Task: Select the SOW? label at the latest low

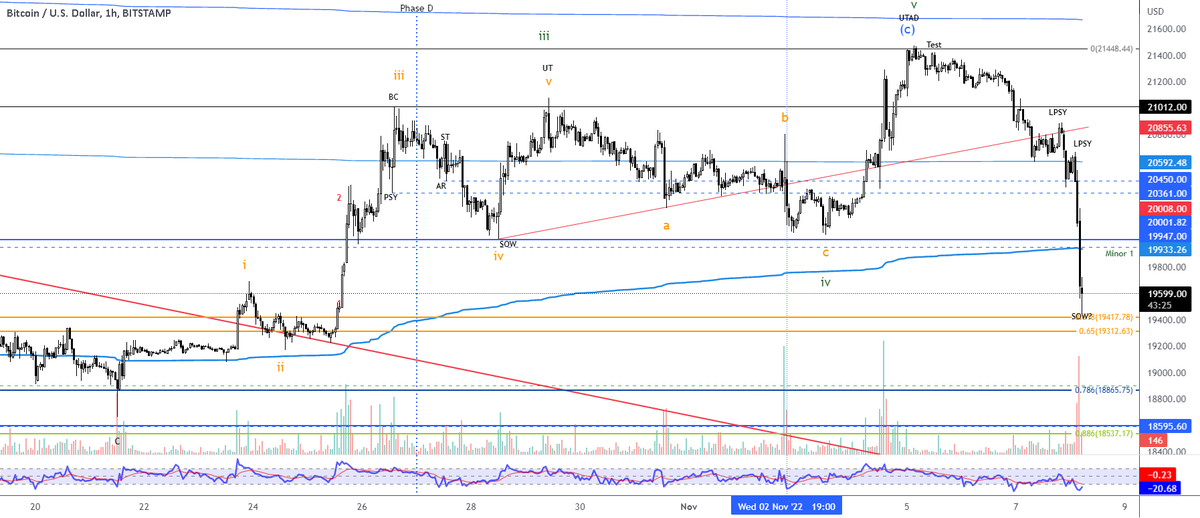Action: 1082,316
